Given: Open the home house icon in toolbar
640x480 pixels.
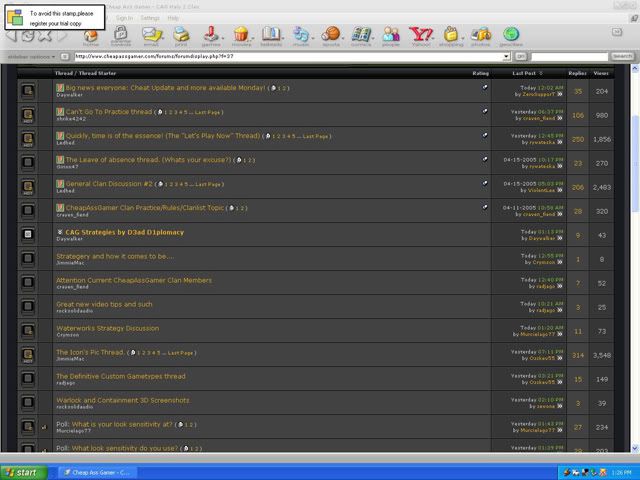Looking at the screenshot, I should click(91, 35).
